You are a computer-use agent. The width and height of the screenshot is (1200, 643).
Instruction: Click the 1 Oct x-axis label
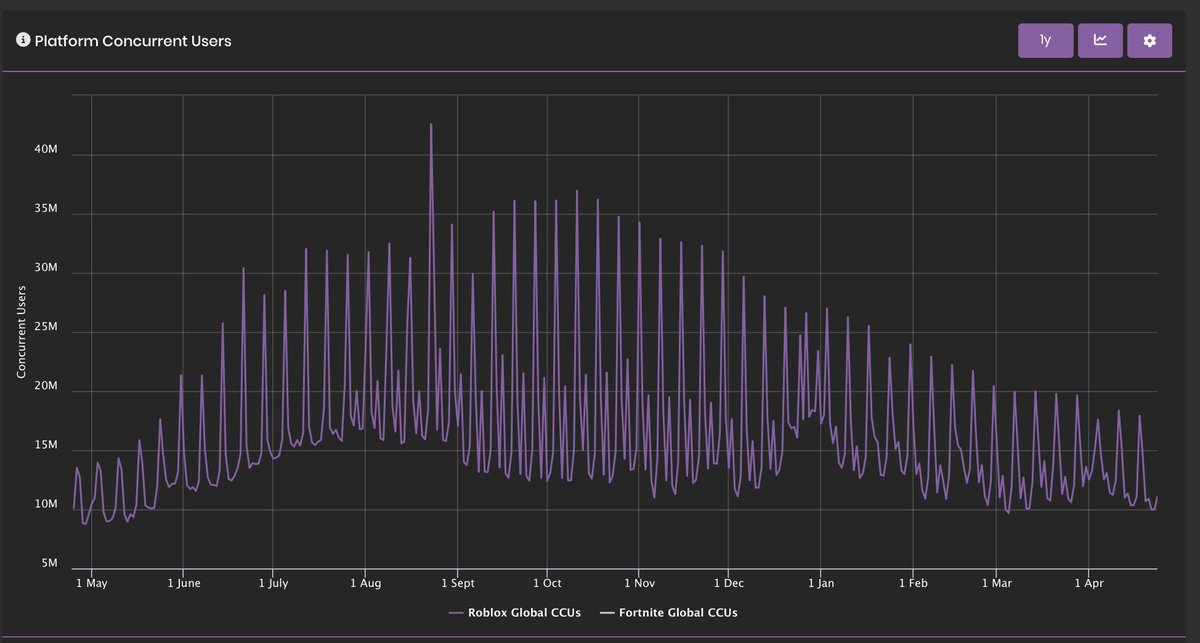pos(547,582)
